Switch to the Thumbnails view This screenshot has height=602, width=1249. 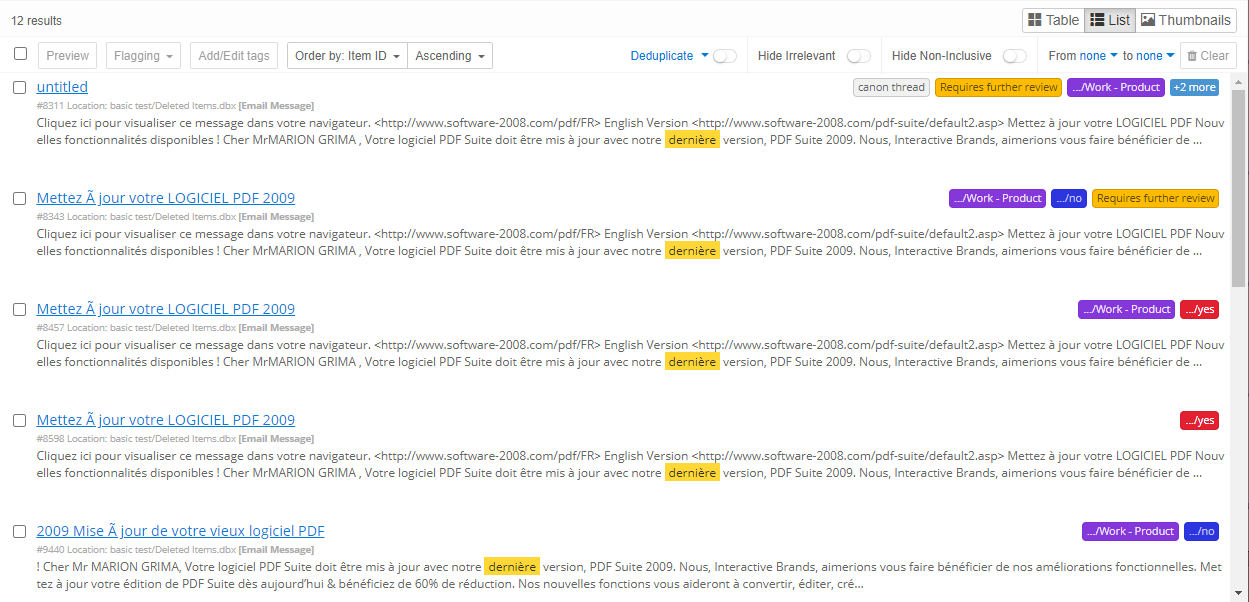tap(1186, 19)
